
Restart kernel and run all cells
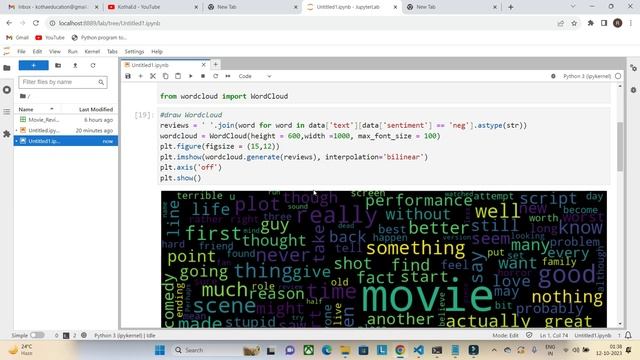pyautogui.click(x=228, y=76)
